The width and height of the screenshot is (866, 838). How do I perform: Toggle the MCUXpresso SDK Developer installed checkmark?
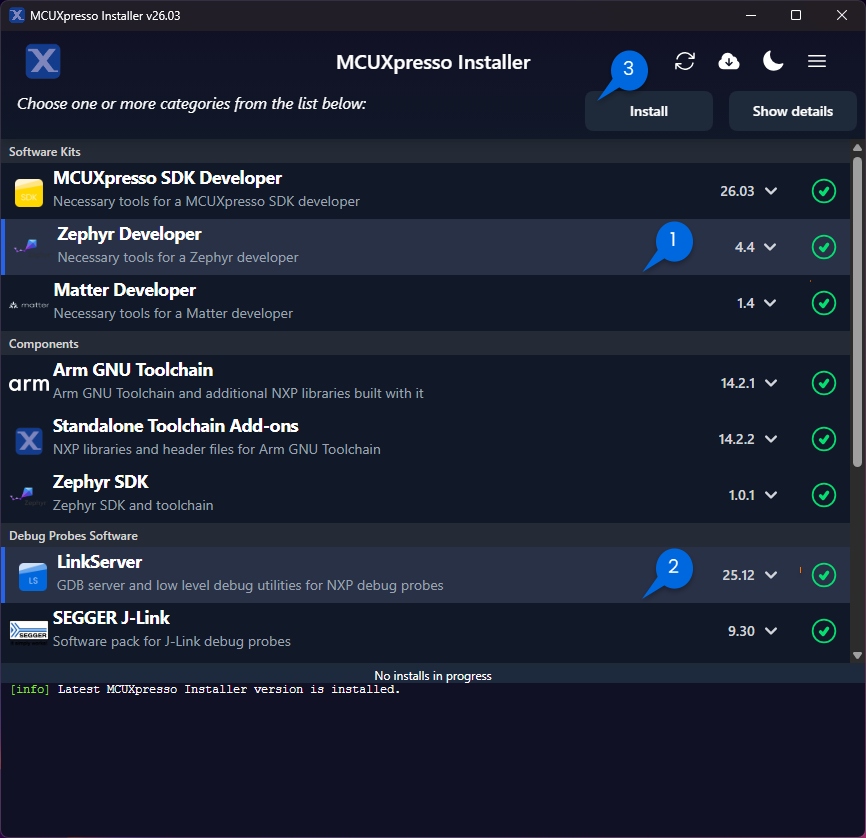[823, 191]
